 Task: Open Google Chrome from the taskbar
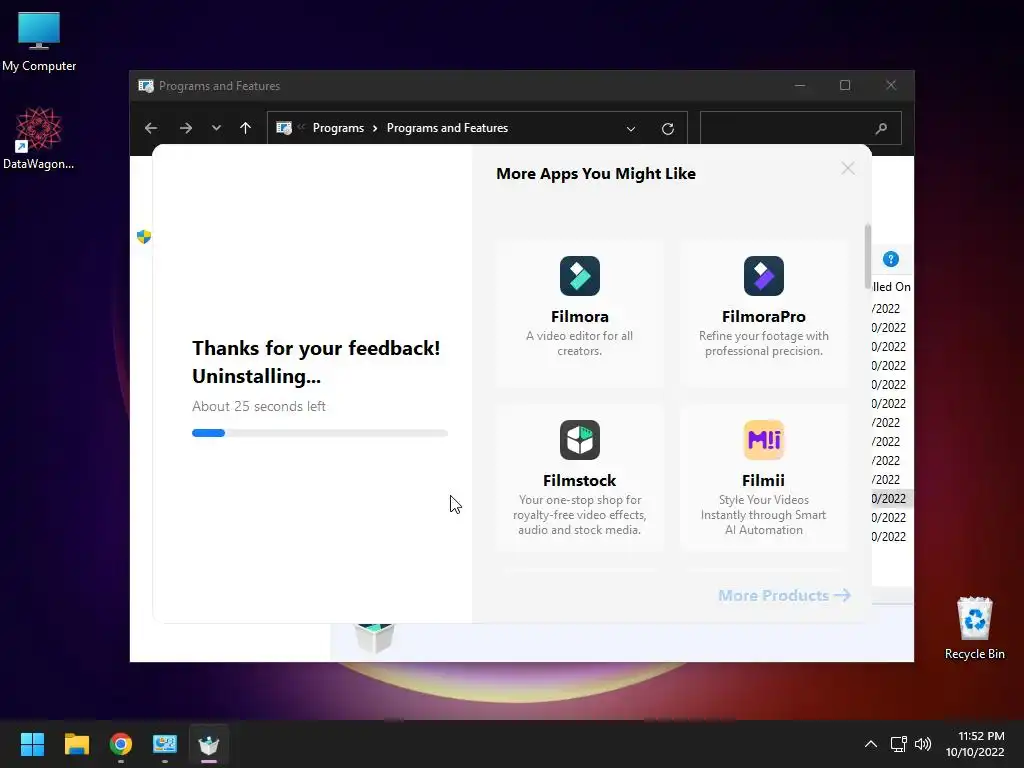point(121,744)
